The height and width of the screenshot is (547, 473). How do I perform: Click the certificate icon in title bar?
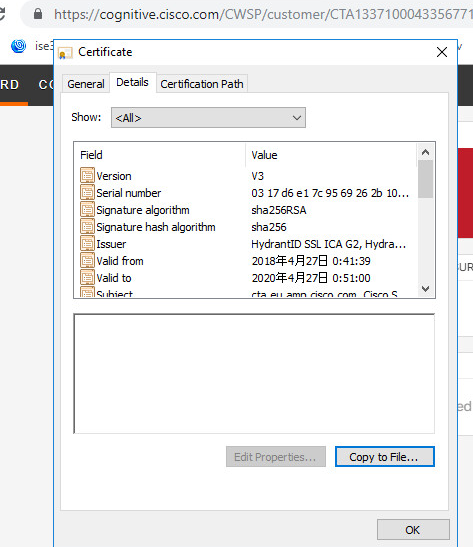click(65, 53)
